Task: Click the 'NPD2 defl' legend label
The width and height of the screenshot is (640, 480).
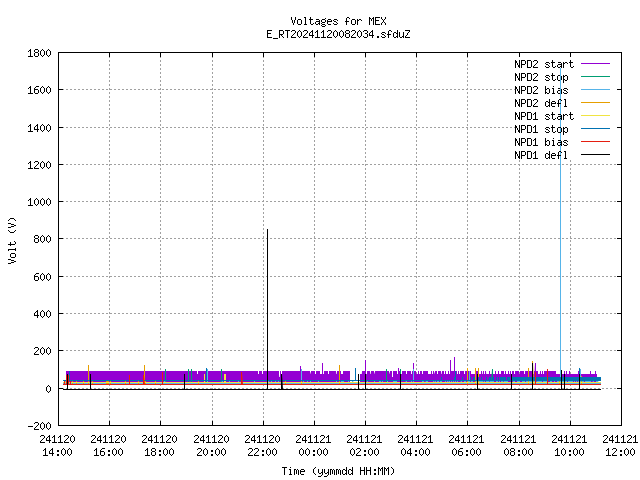Action: pos(541,103)
